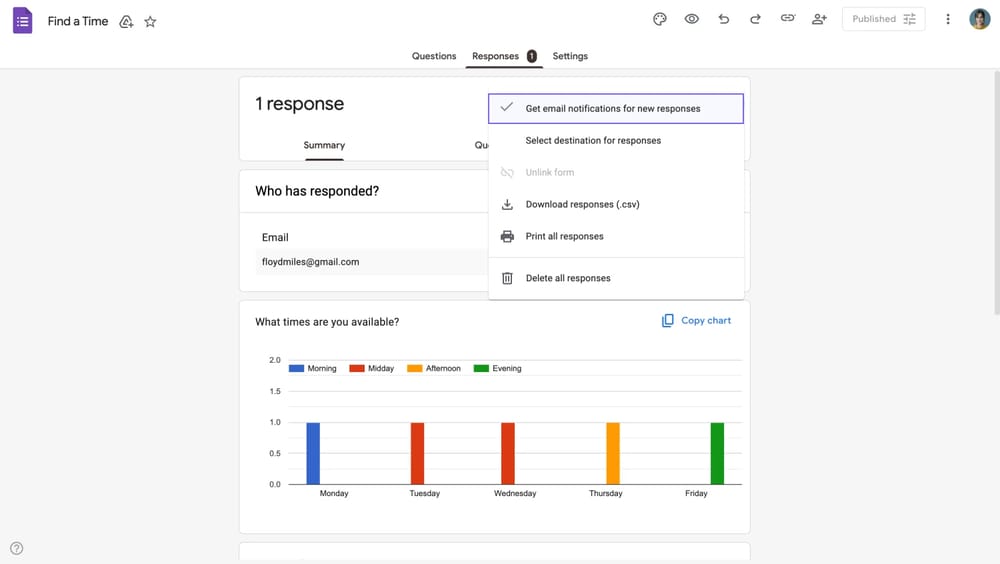
Task: Click Copy chart link
Action: click(x=696, y=321)
